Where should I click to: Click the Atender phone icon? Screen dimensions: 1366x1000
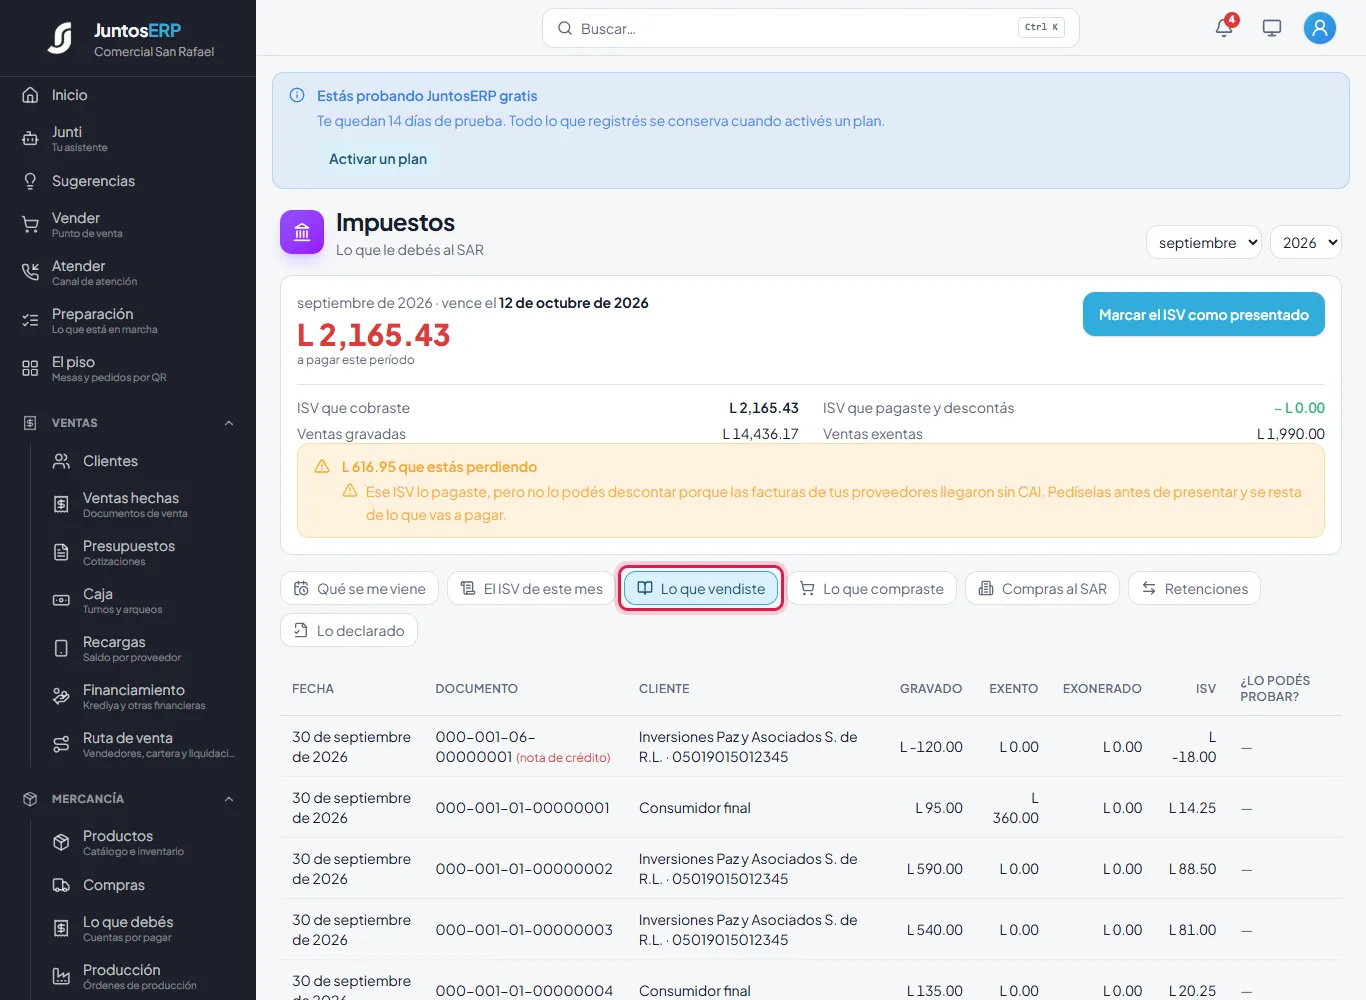(x=30, y=272)
